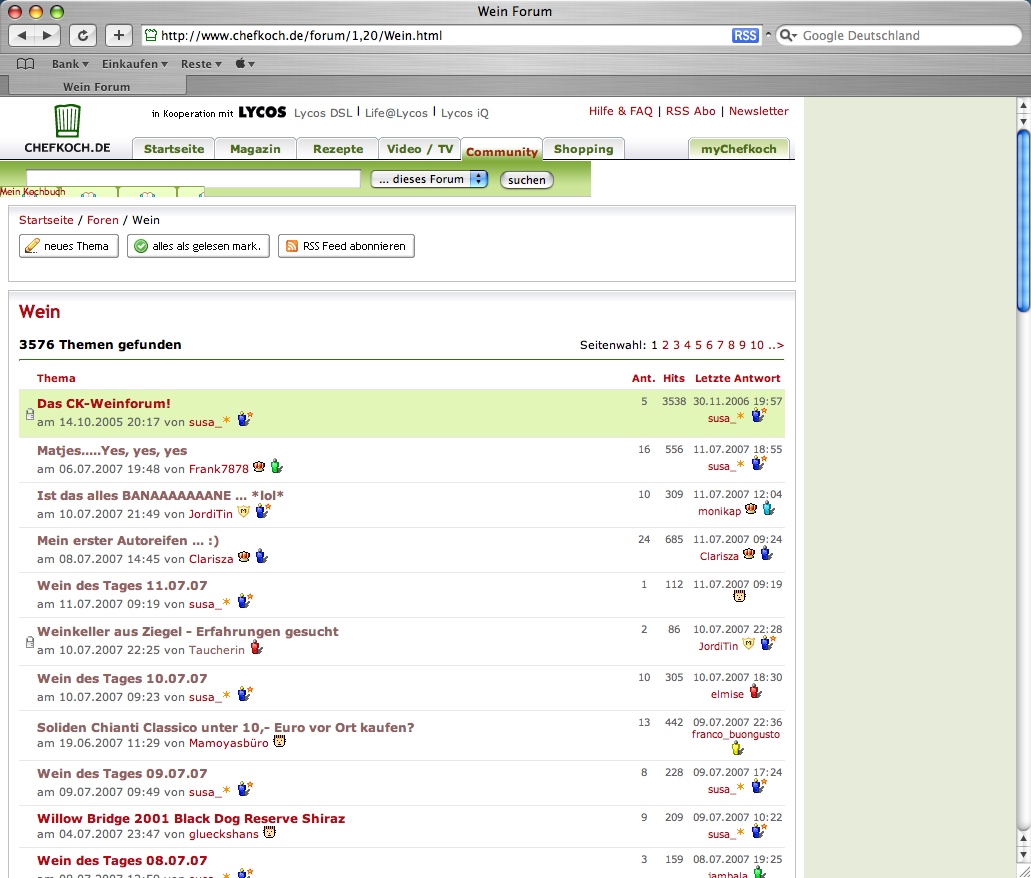Viewport: 1031px width, 878px height.
Task: Click the smiley icon next to Mamoyasbüro
Action: click(280, 742)
